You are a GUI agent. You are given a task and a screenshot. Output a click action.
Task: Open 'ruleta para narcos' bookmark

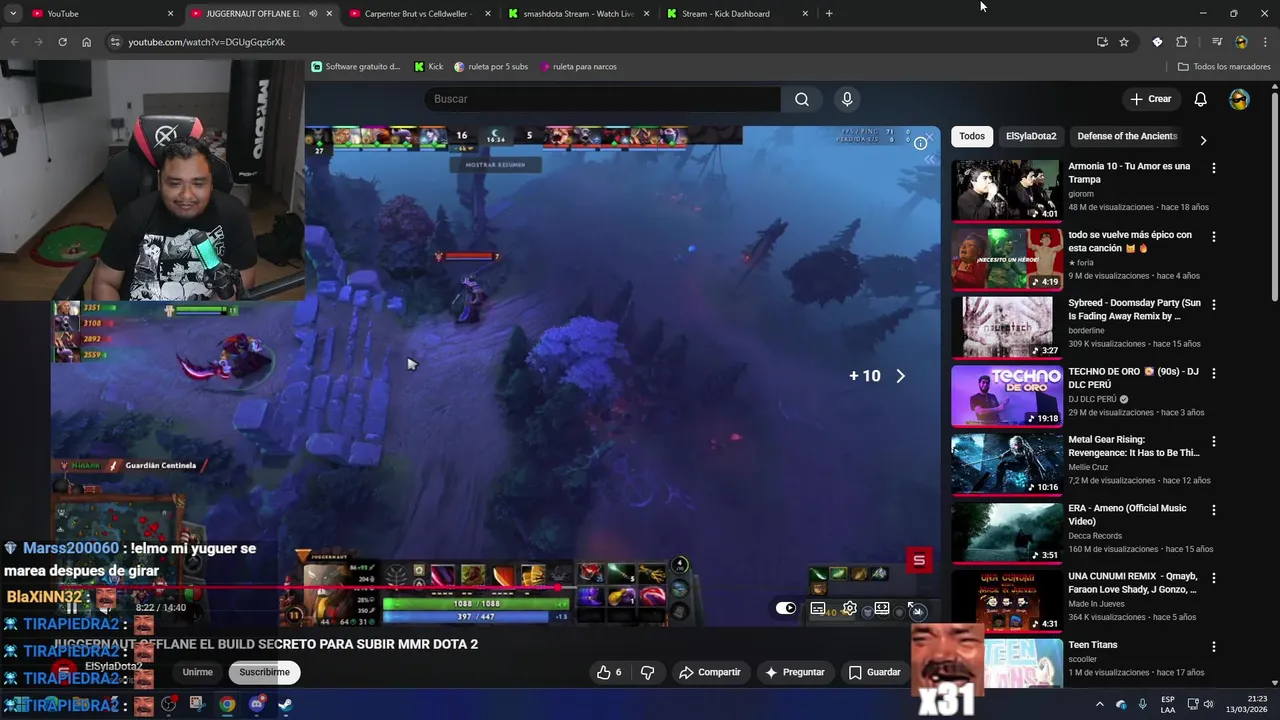coord(578,67)
